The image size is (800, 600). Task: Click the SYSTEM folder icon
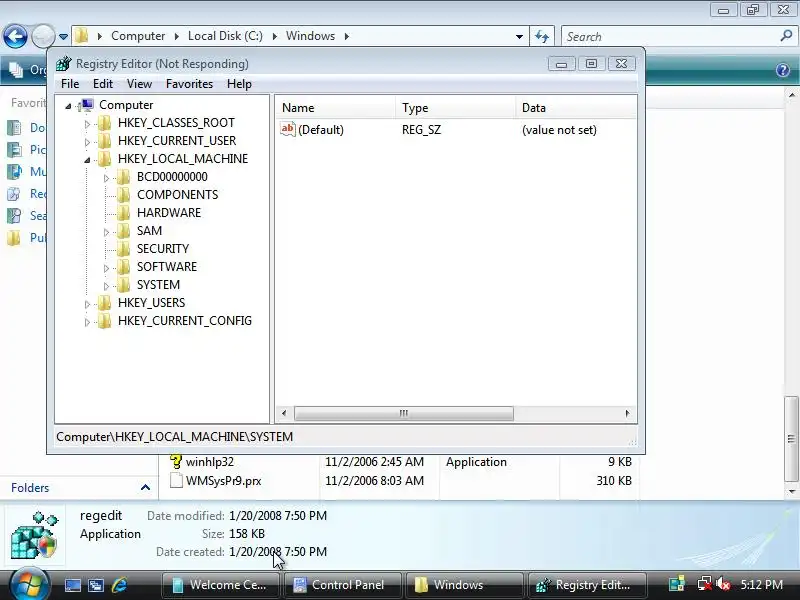tap(123, 285)
